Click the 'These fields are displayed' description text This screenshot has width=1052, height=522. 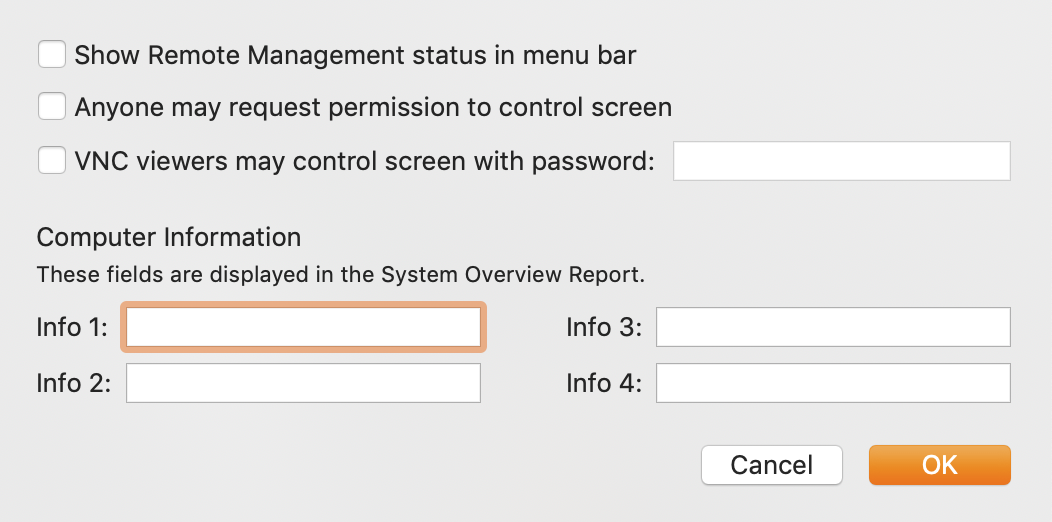340,275
